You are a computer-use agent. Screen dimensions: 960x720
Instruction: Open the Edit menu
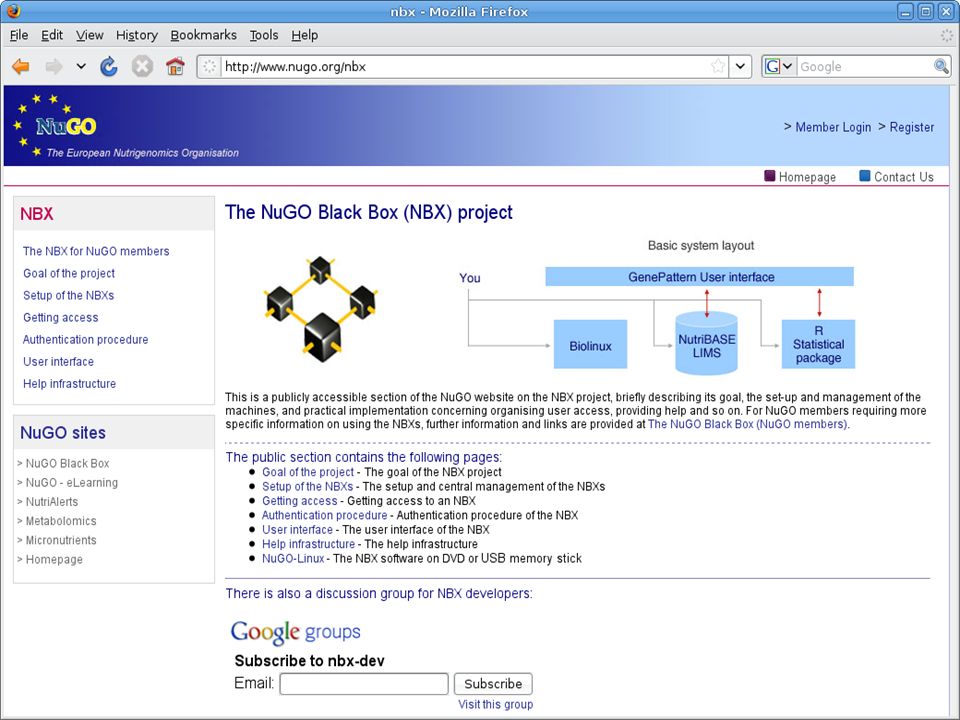tap(52, 35)
